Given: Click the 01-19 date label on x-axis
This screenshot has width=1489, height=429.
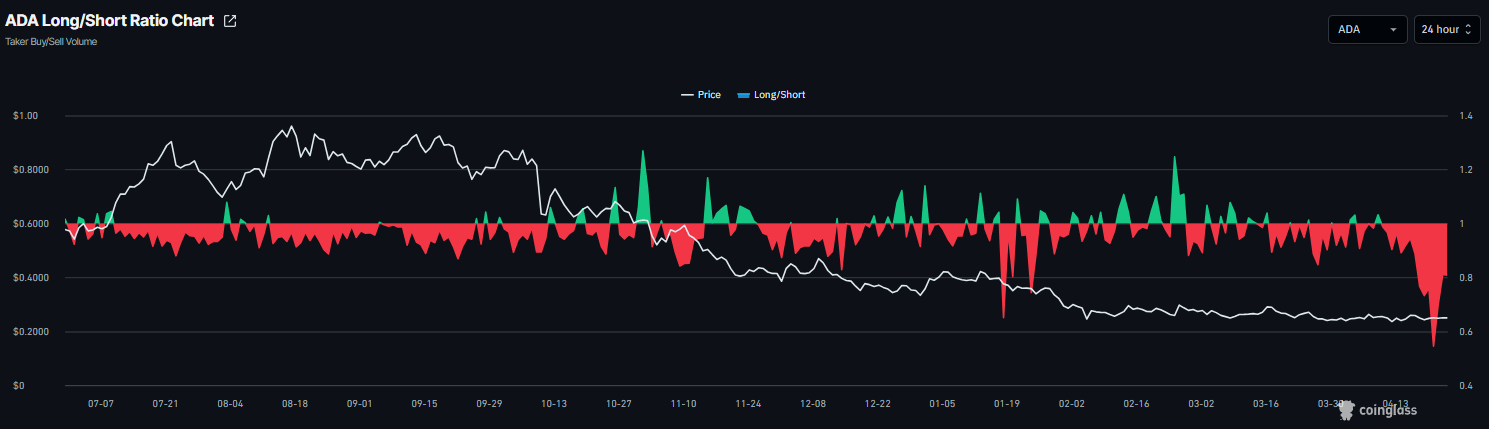Looking at the screenshot, I should [1007, 404].
